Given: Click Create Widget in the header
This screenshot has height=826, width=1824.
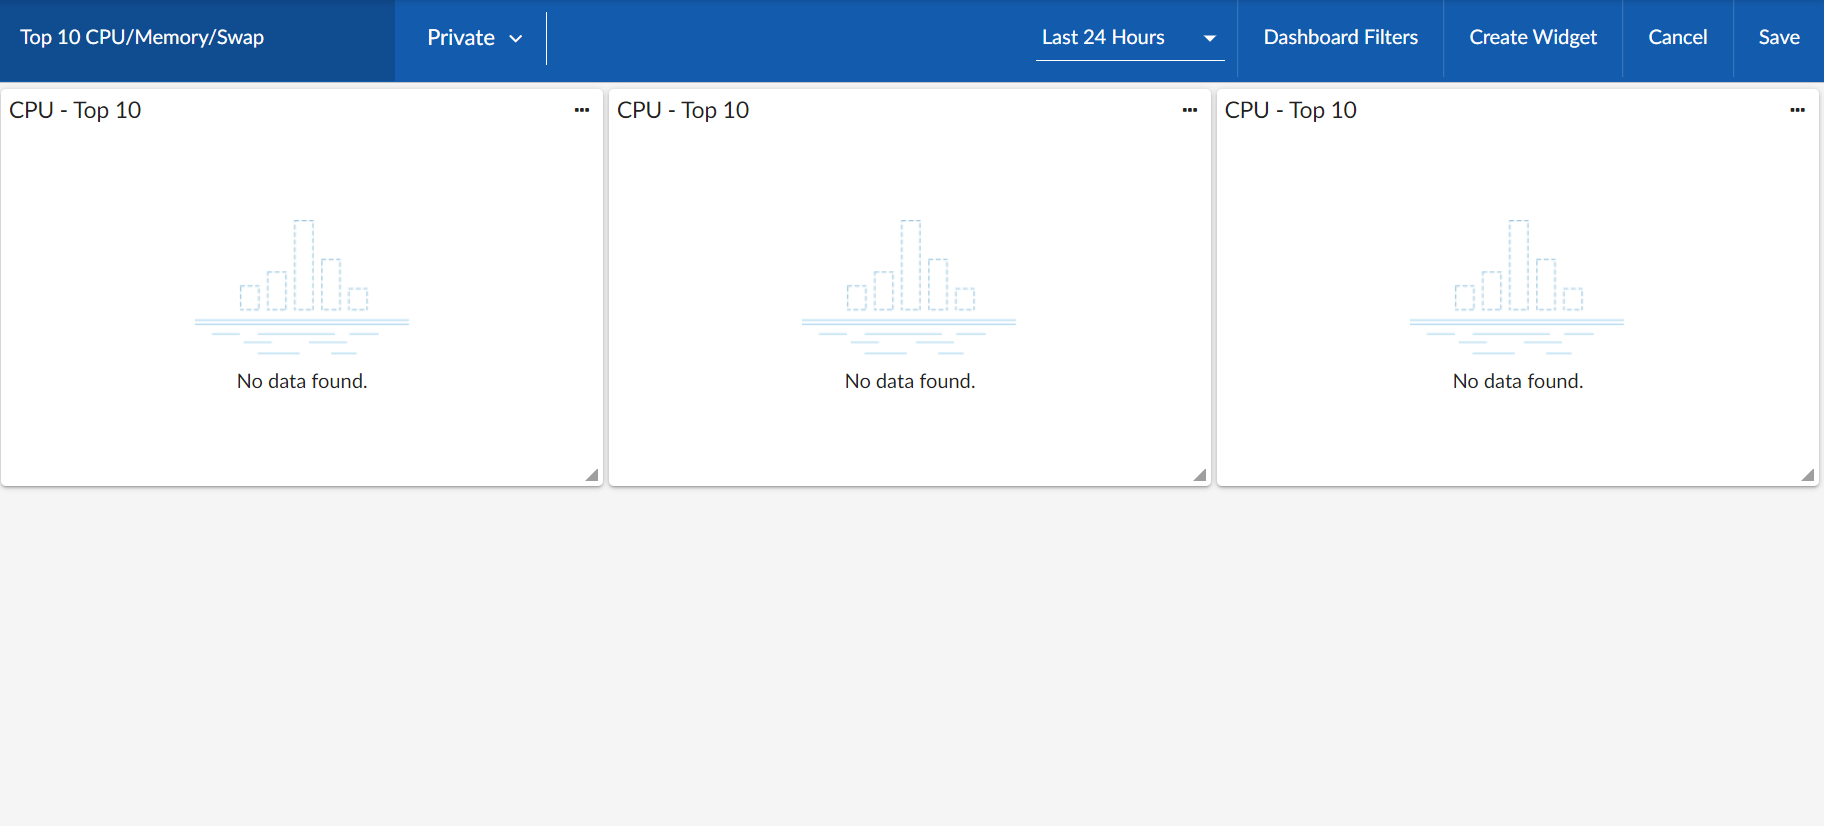Looking at the screenshot, I should pyautogui.click(x=1532, y=38).
